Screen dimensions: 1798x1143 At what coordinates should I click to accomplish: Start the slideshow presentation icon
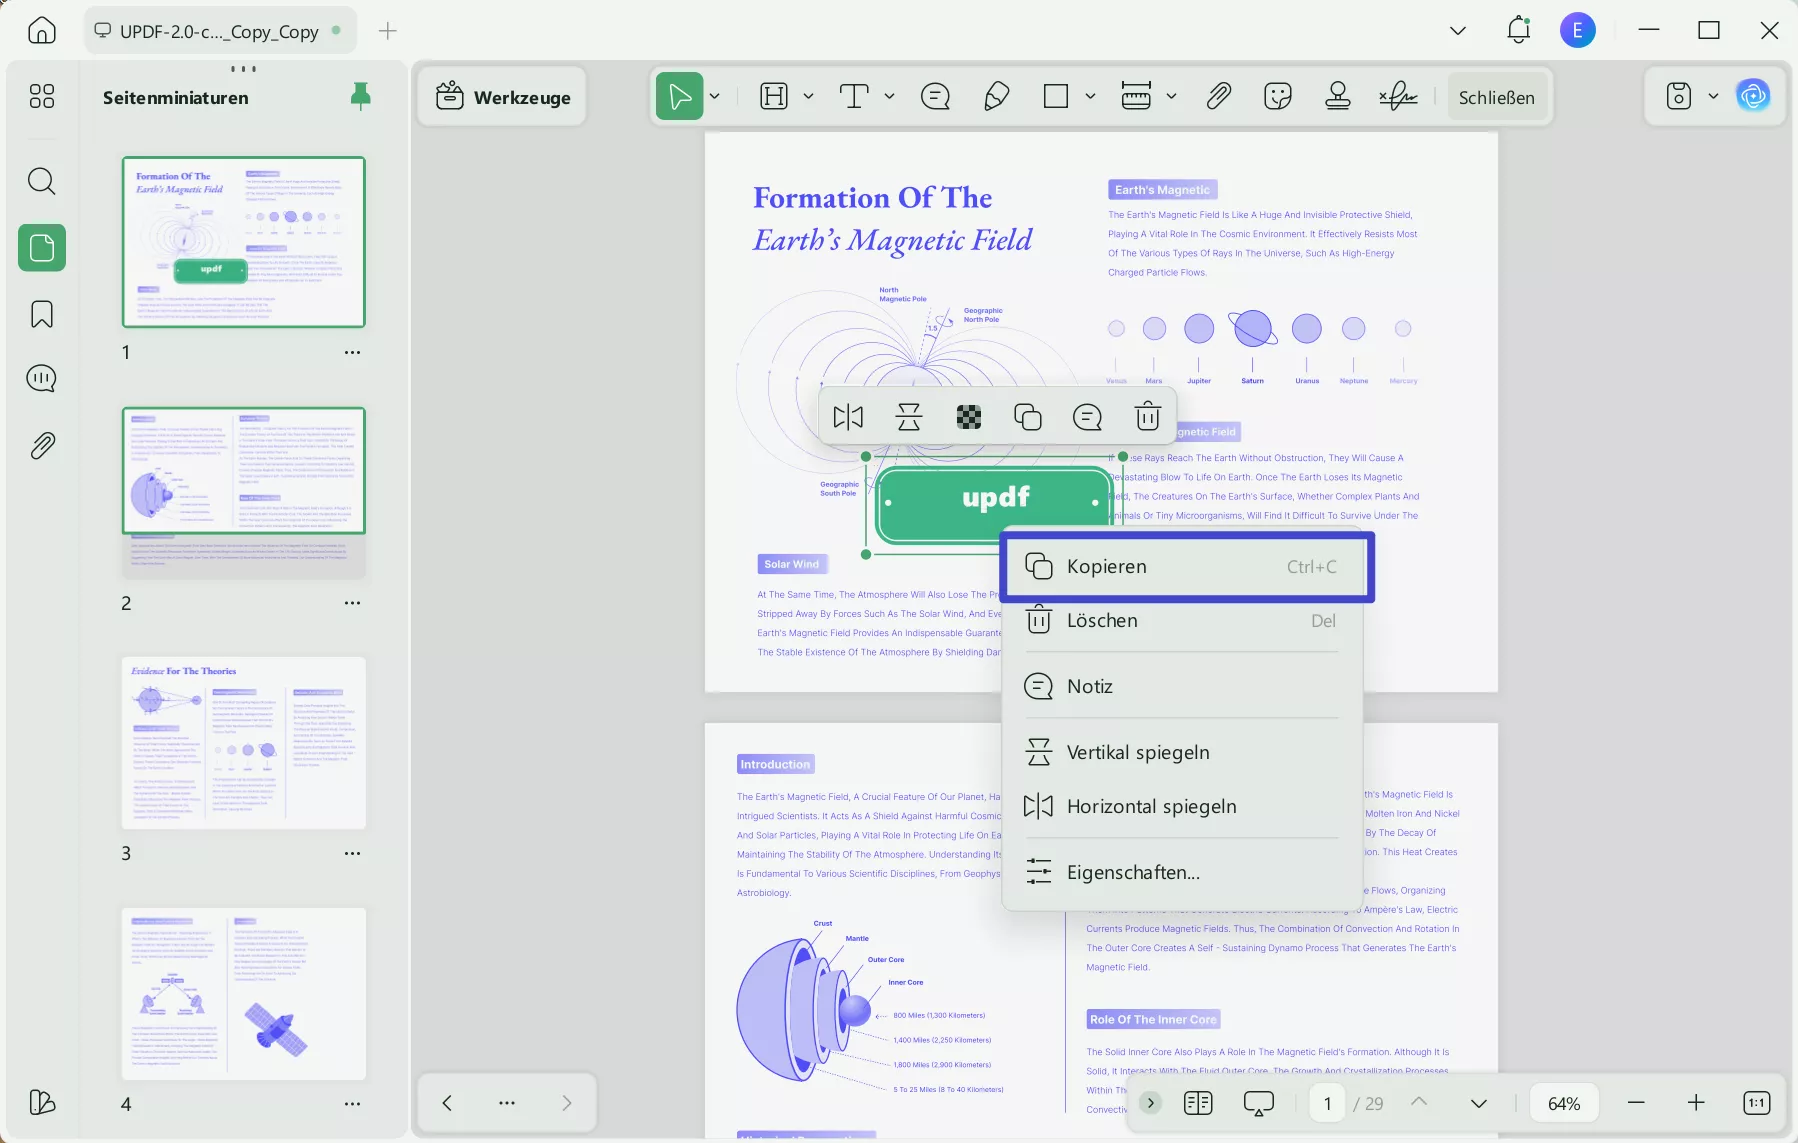(x=1259, y=1103)
